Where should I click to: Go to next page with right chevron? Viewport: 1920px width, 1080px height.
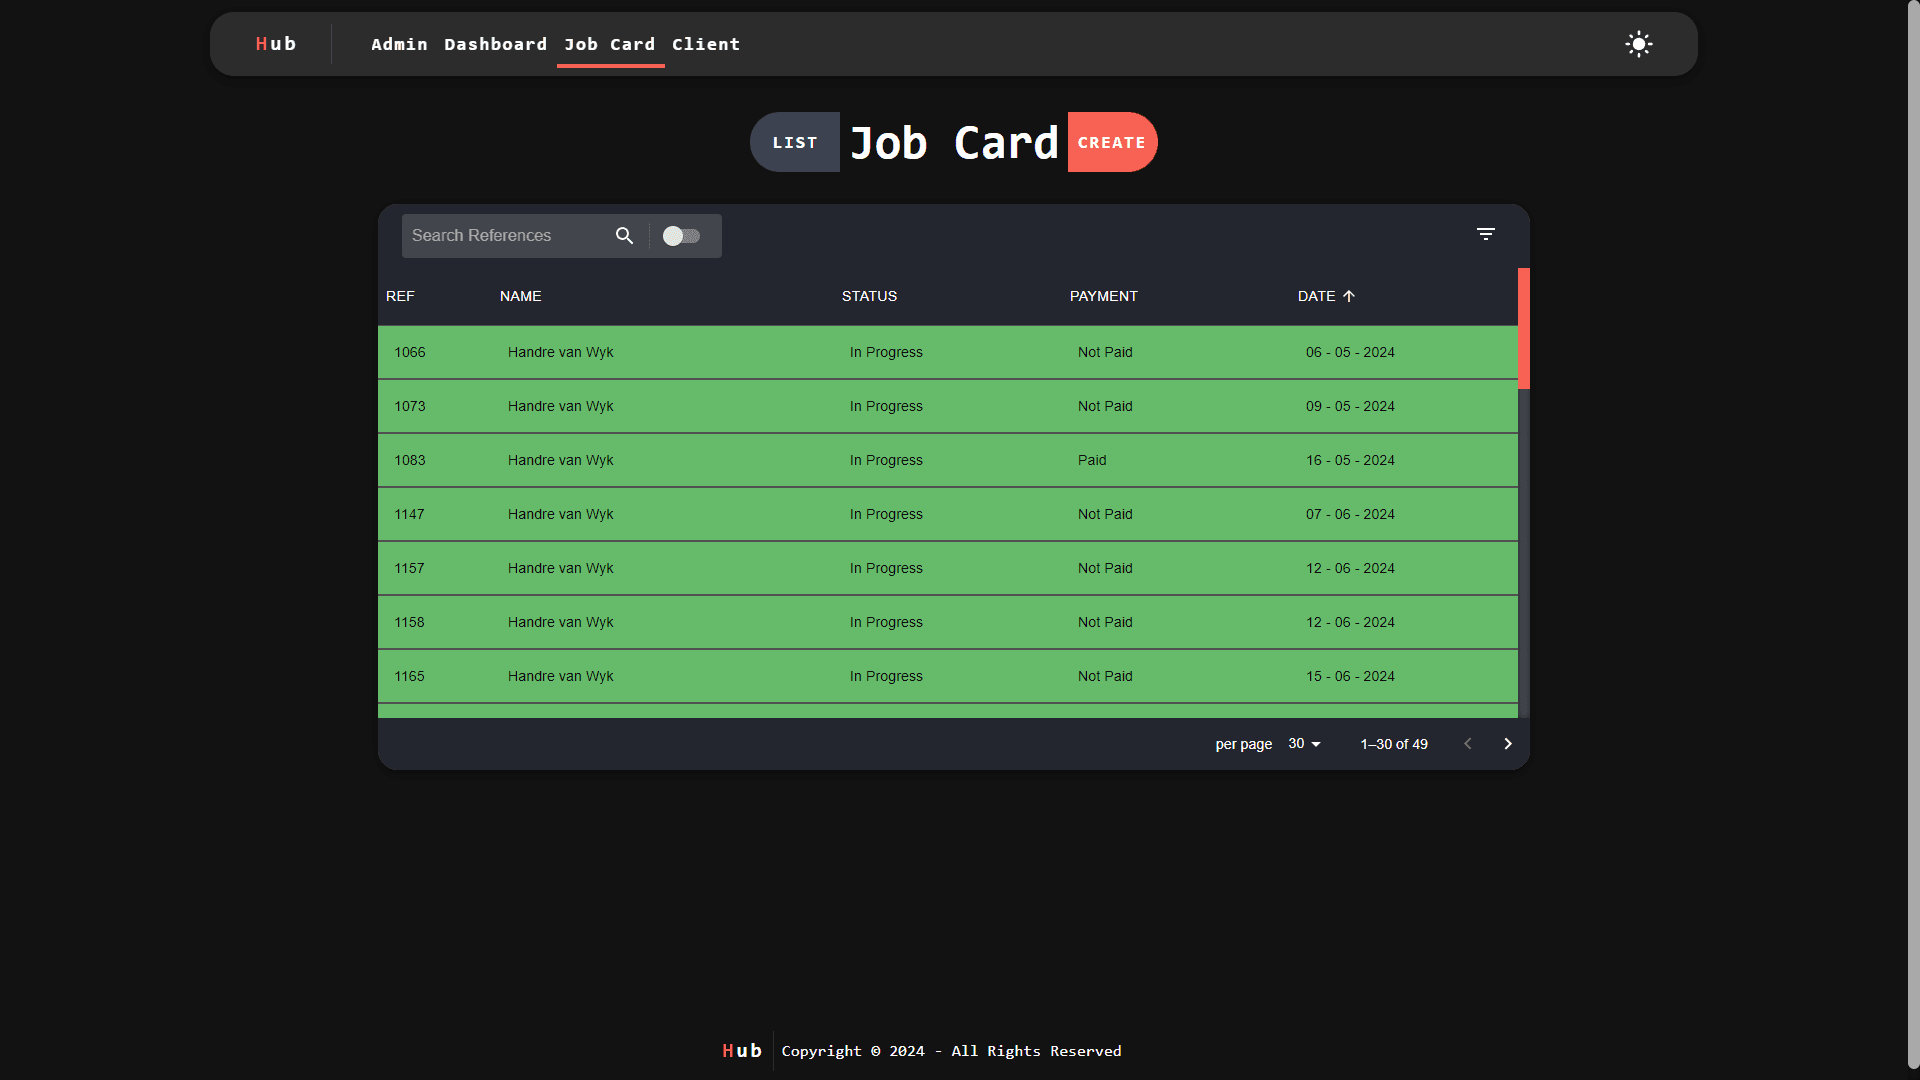(x=1507, y=743)
